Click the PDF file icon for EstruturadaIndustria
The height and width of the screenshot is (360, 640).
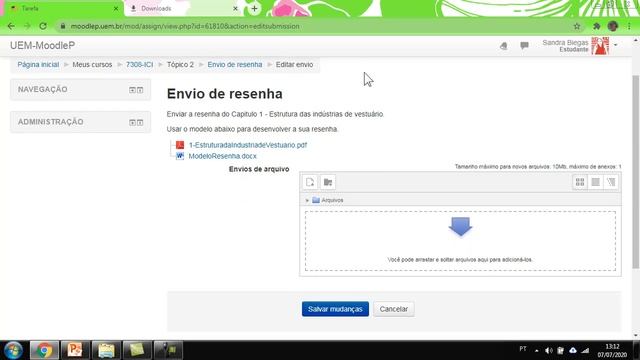[180, 145]
